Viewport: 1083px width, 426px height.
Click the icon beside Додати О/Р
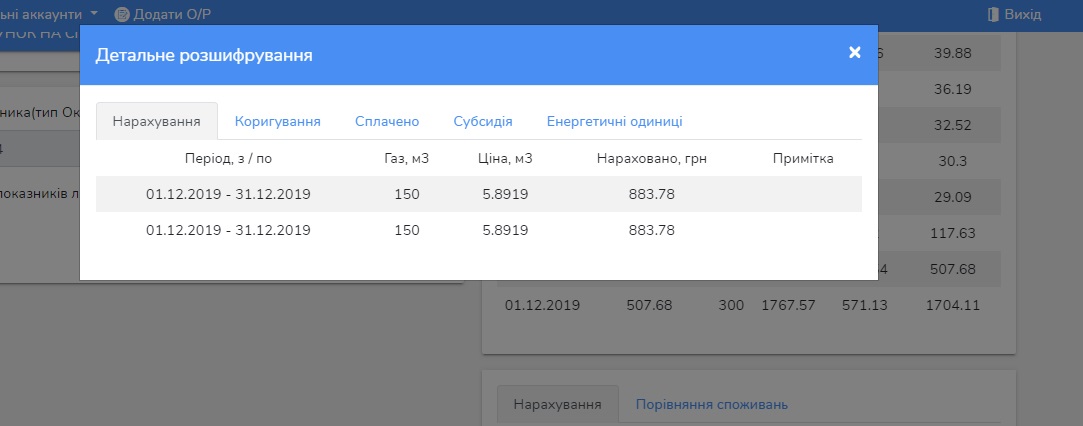pos(122,14)
